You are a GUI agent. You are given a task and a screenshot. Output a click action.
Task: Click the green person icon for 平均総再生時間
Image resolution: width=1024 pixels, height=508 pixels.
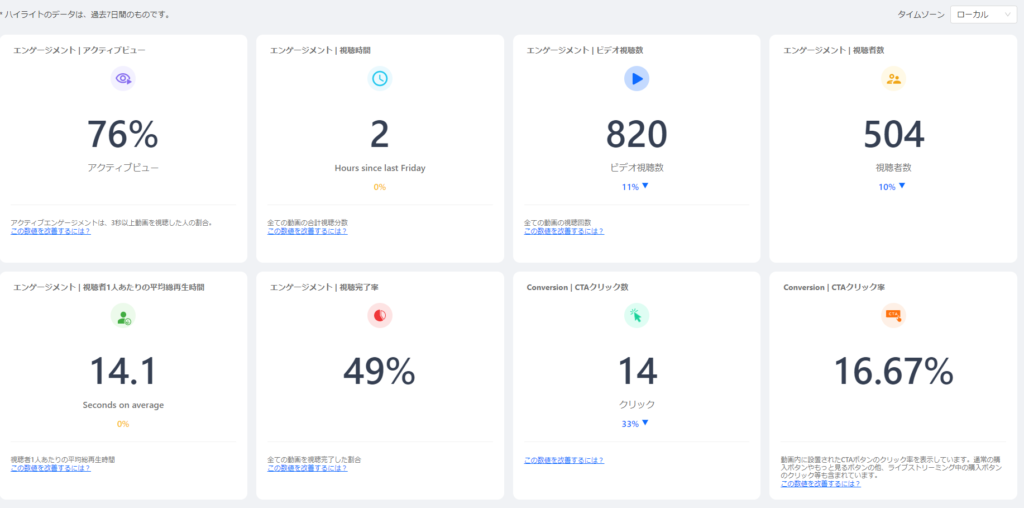click(123, 317)
